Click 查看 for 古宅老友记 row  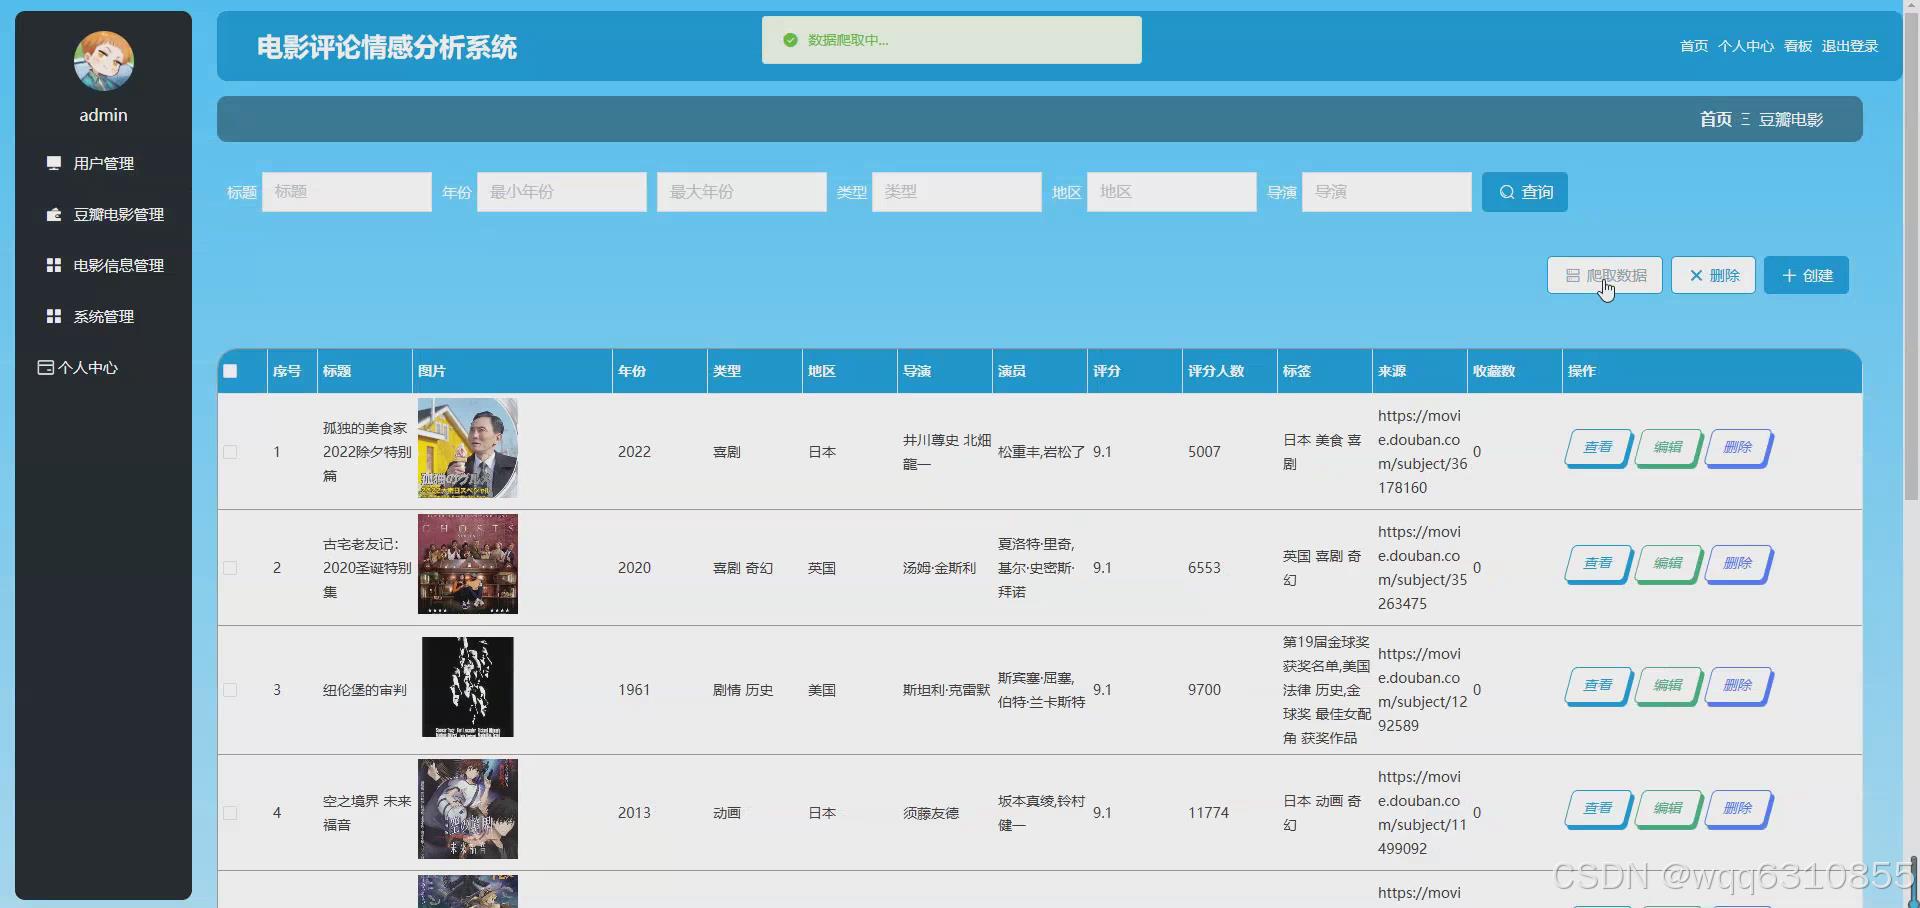tap(1598, 564)
